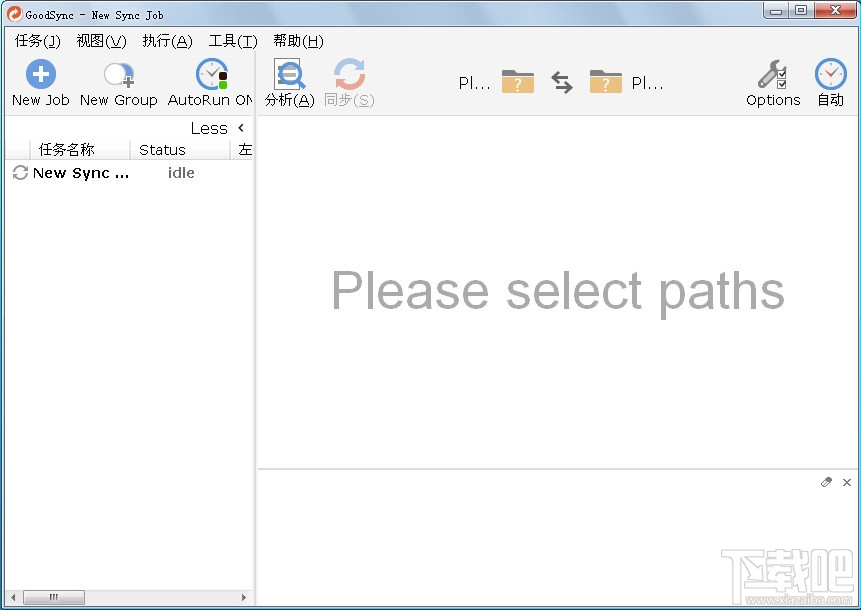Run the 分析(A) analyze tool
The image size is (861, 610).
click(289, 74)
